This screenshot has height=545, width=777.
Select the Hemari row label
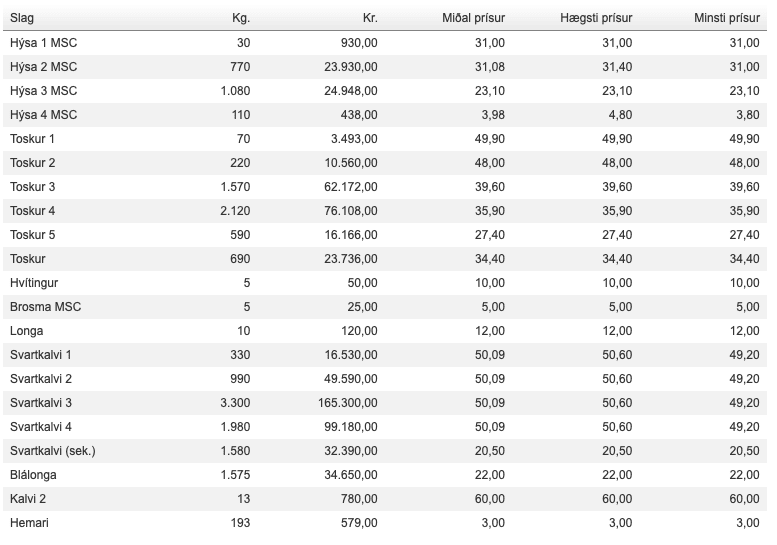click(x=30, y=523)
